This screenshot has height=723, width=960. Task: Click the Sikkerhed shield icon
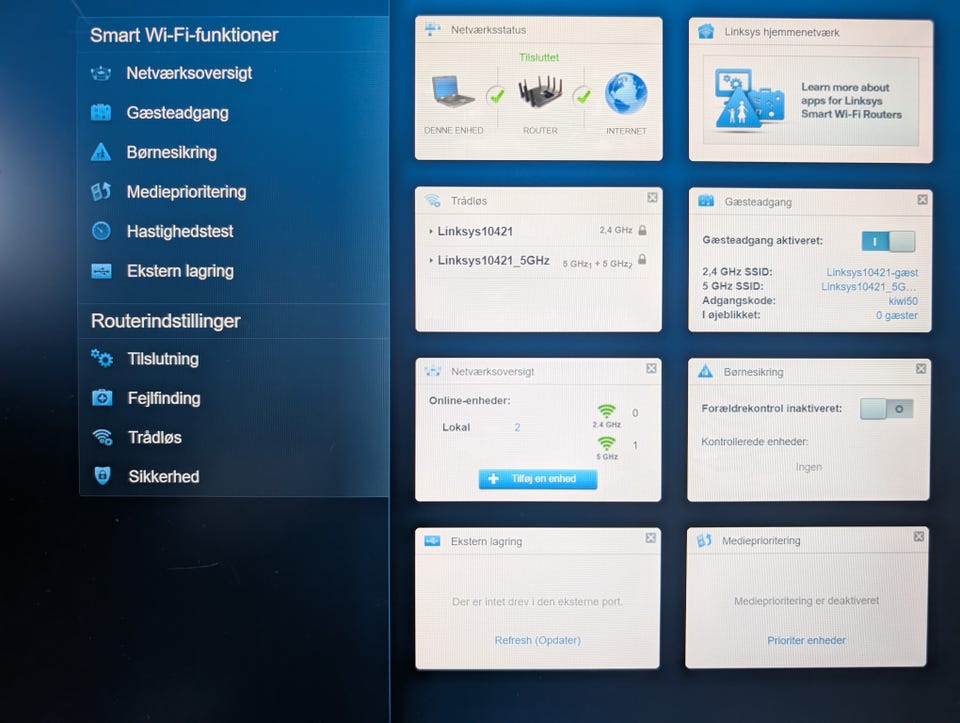coord(102,476)
